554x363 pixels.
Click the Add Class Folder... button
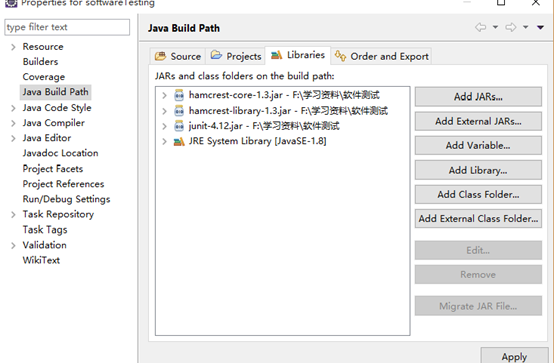coord(478,194)
